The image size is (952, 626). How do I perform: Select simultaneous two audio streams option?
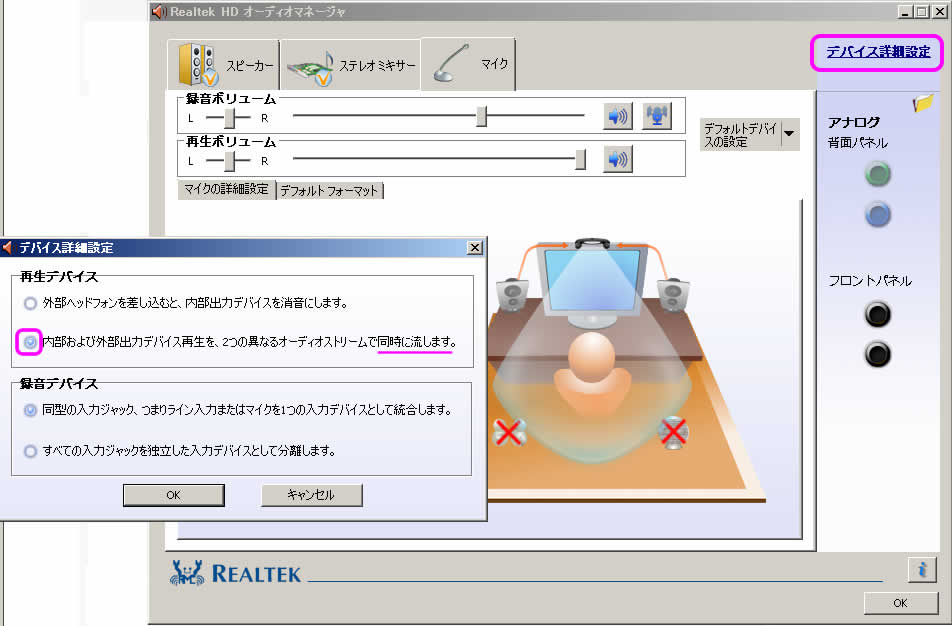[30, 342]
